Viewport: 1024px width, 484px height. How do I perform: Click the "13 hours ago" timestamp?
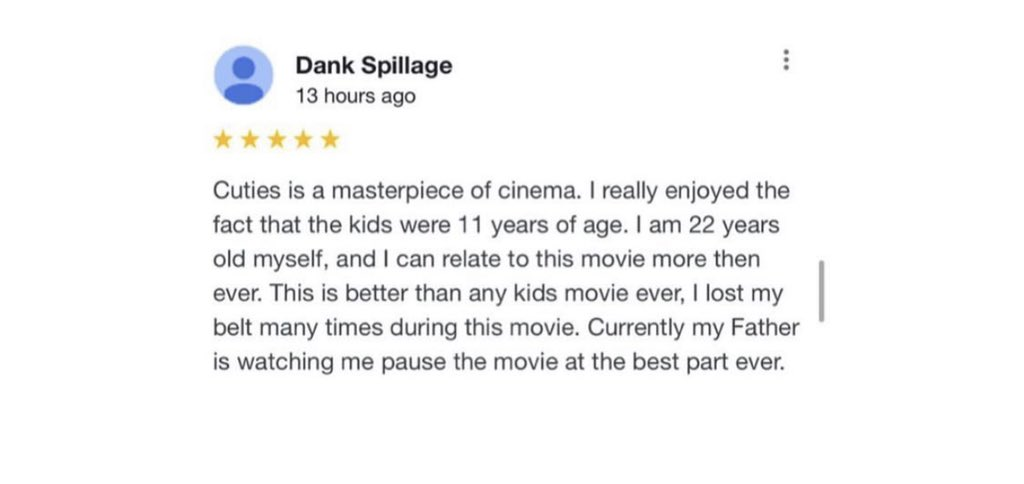tap(355, 96)
